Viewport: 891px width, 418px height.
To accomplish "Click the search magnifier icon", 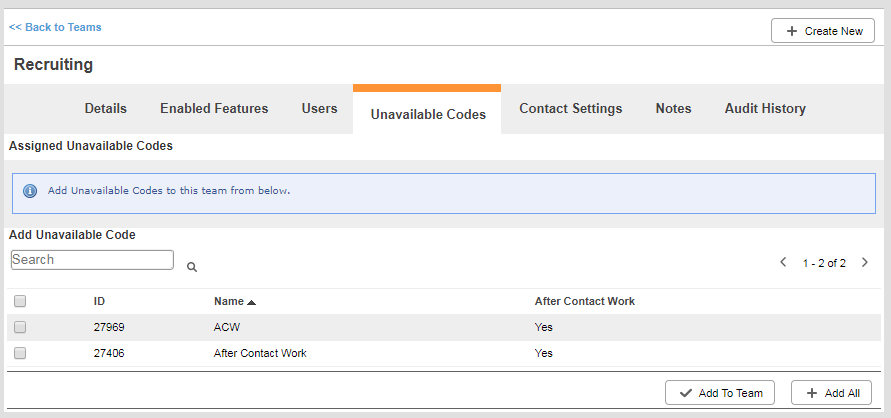I will (192, 268).
